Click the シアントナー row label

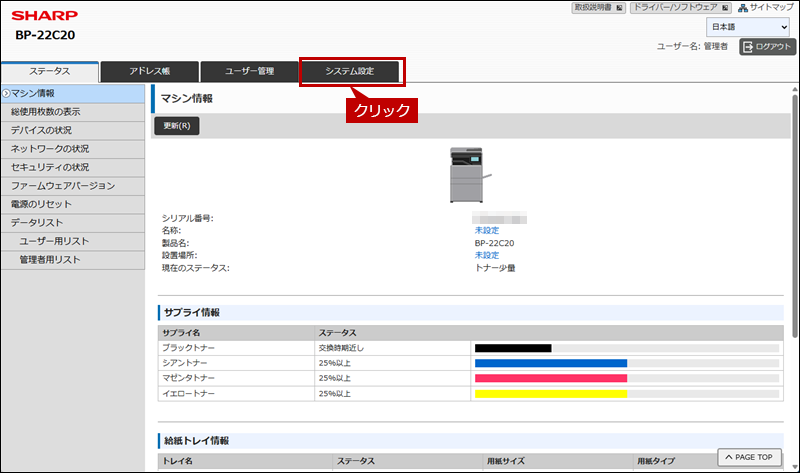tap(185, 363)
